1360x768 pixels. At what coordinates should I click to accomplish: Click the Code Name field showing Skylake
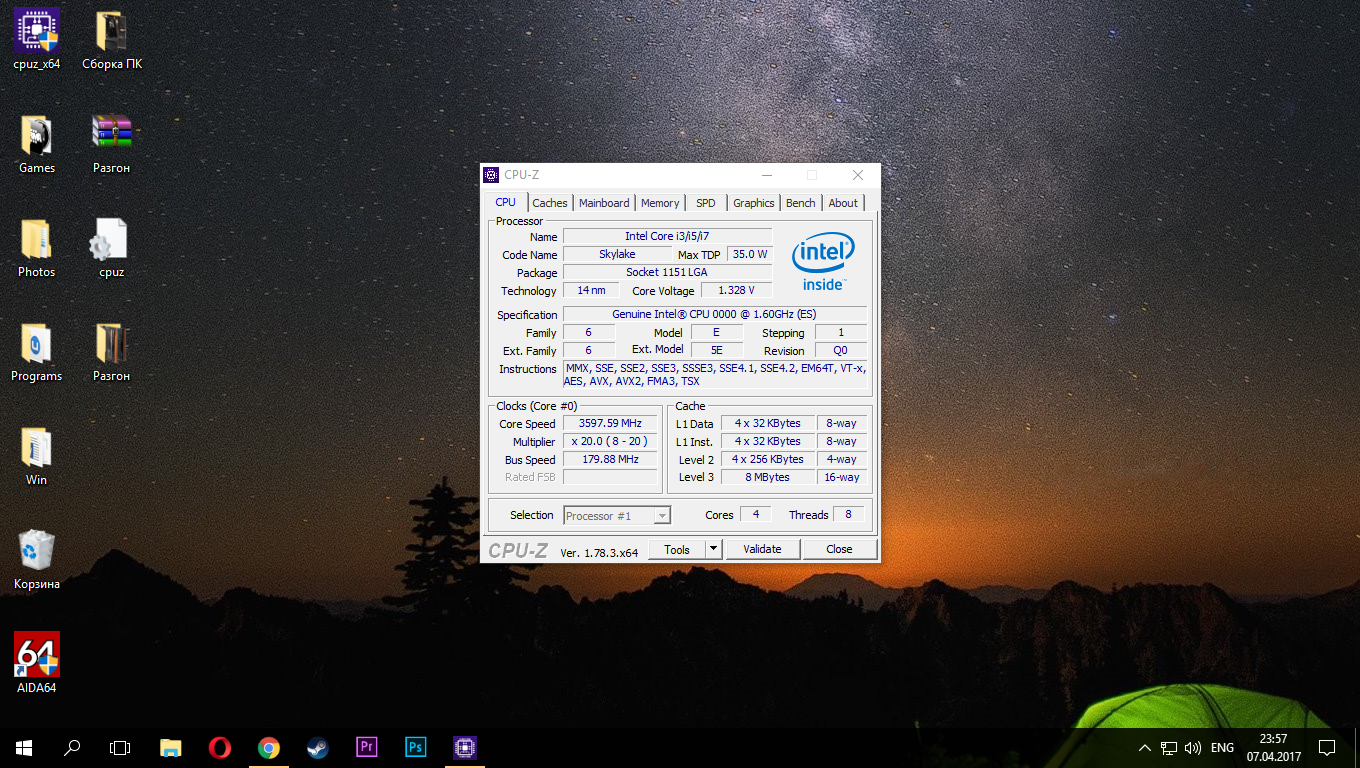click(x=617, y=254)
